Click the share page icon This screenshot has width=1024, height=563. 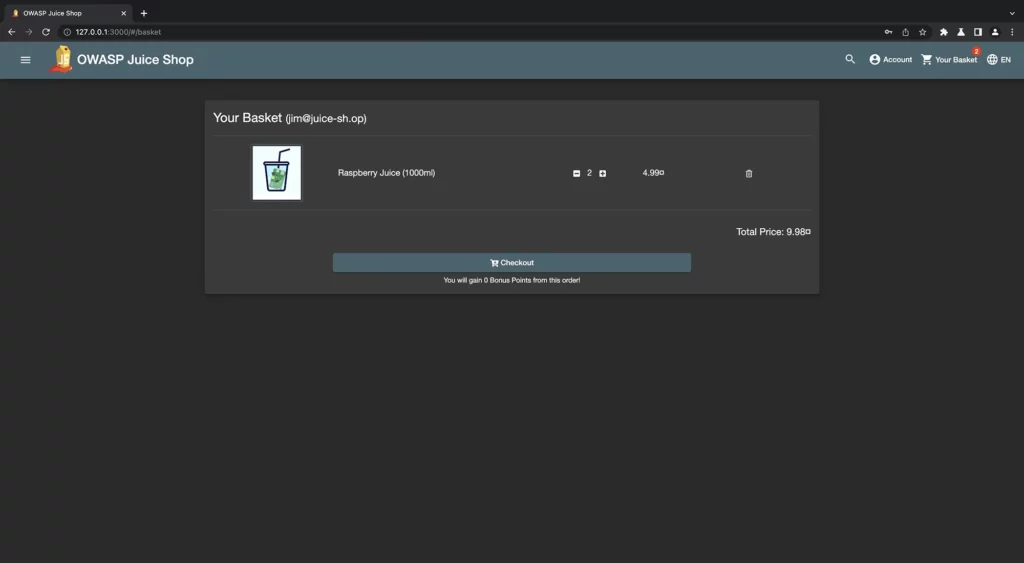(x=905, y=31)
